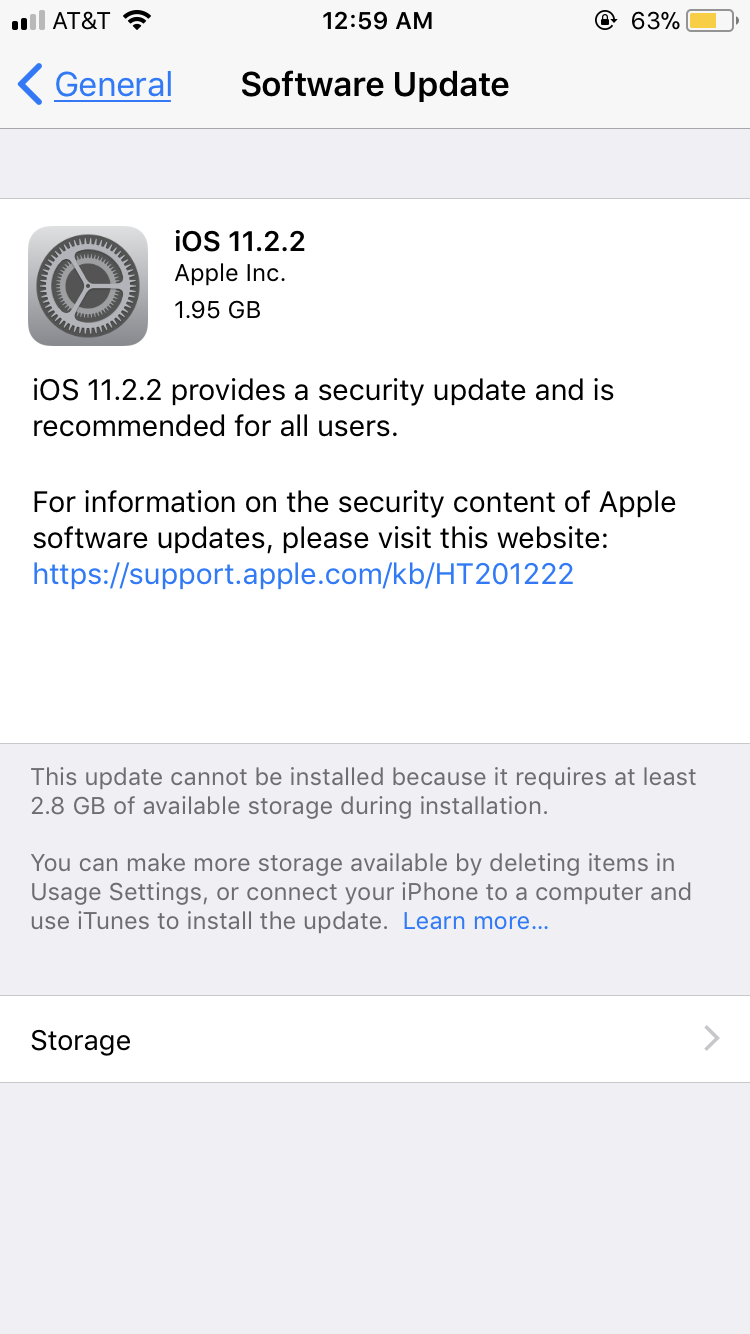Tap the cellular signal bars icon
This screenshot has height=1334, width=750.
point(28,21)
